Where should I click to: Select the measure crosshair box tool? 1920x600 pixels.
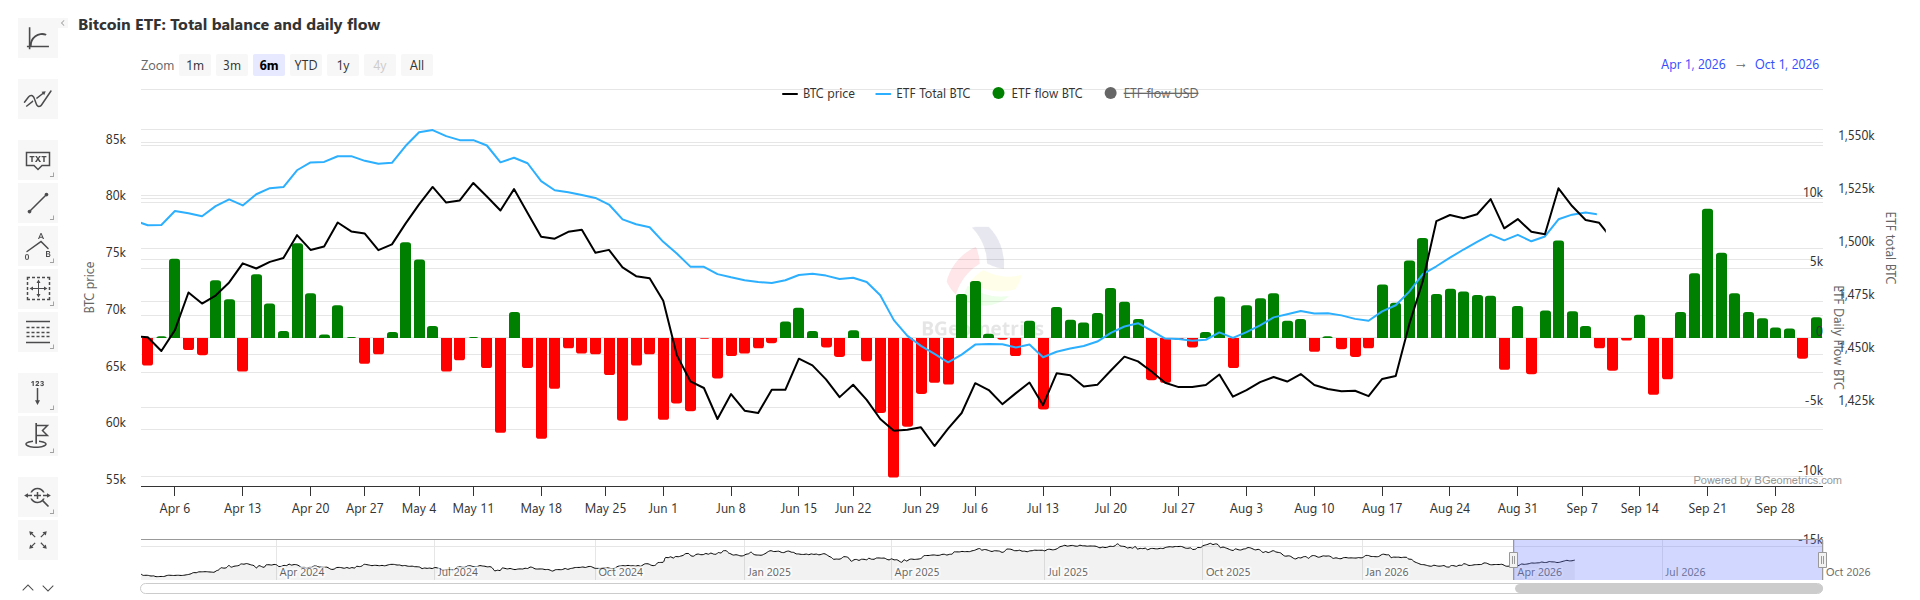coord(38,289)
